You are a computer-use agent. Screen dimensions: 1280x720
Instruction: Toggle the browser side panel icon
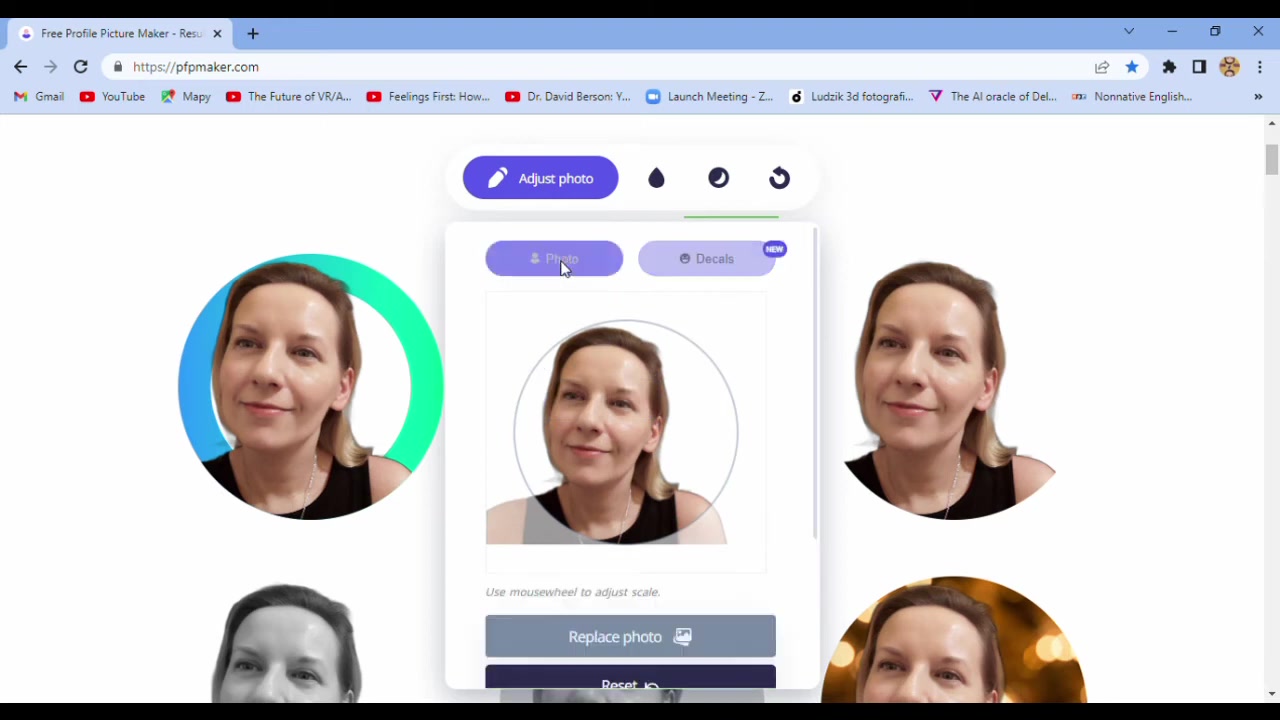click(1199, 67)
